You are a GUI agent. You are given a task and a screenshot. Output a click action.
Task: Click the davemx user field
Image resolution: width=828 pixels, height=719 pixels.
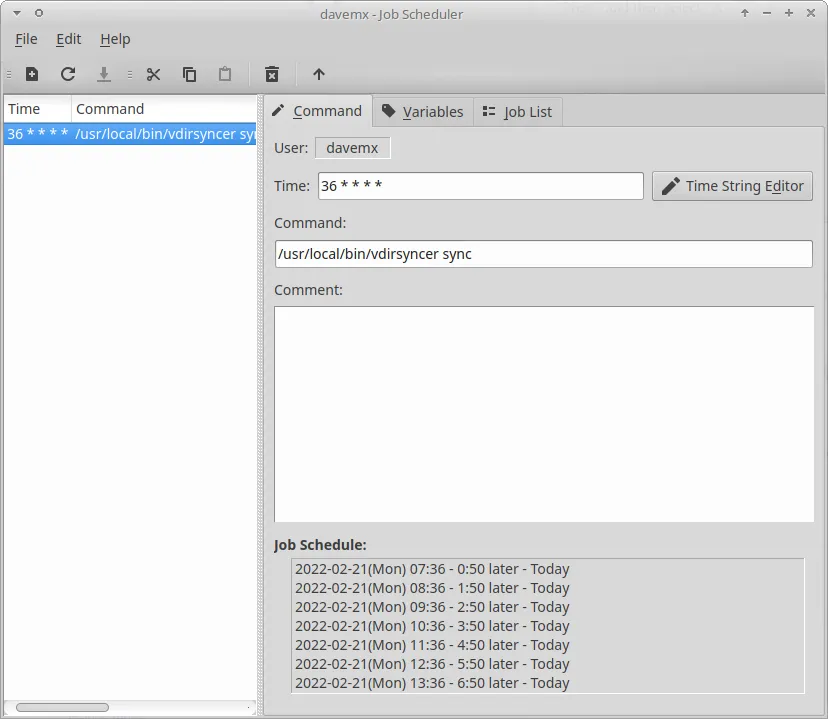pos(353,148)
